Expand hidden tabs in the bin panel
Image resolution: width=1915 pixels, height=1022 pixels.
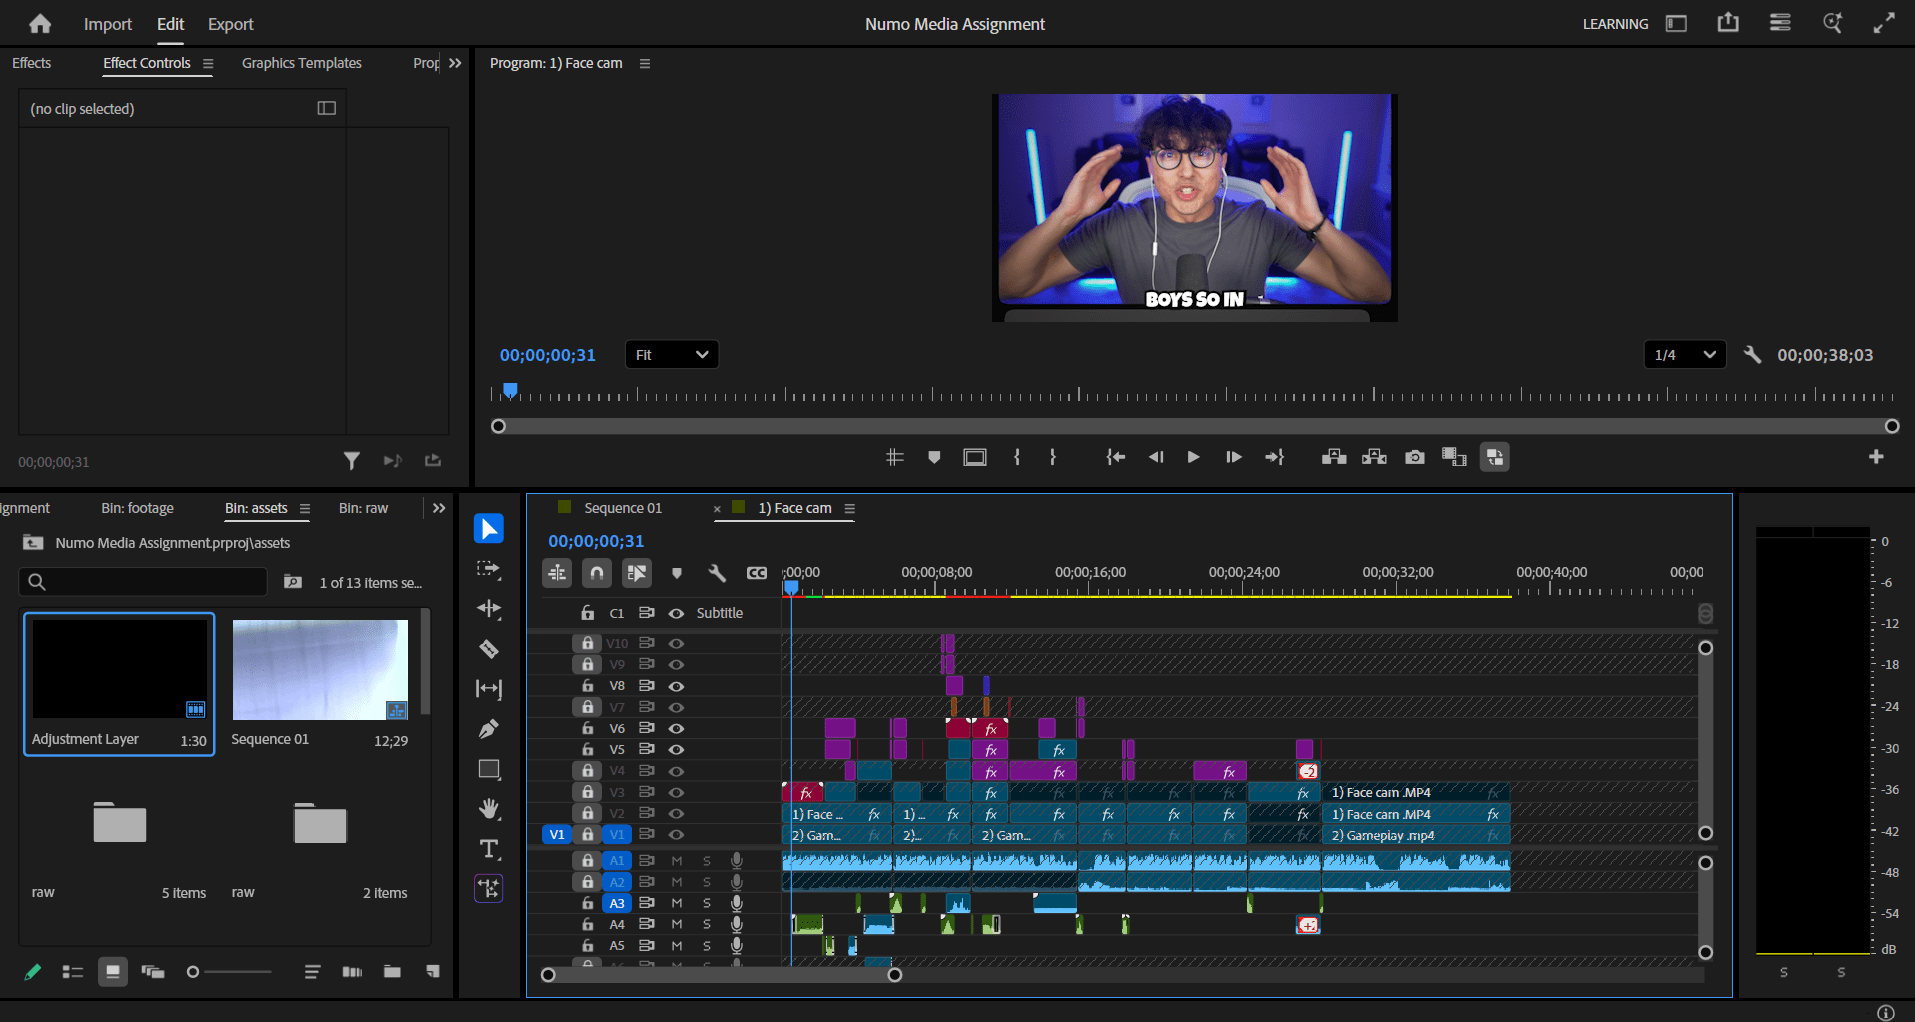click(x=439, y=508)
